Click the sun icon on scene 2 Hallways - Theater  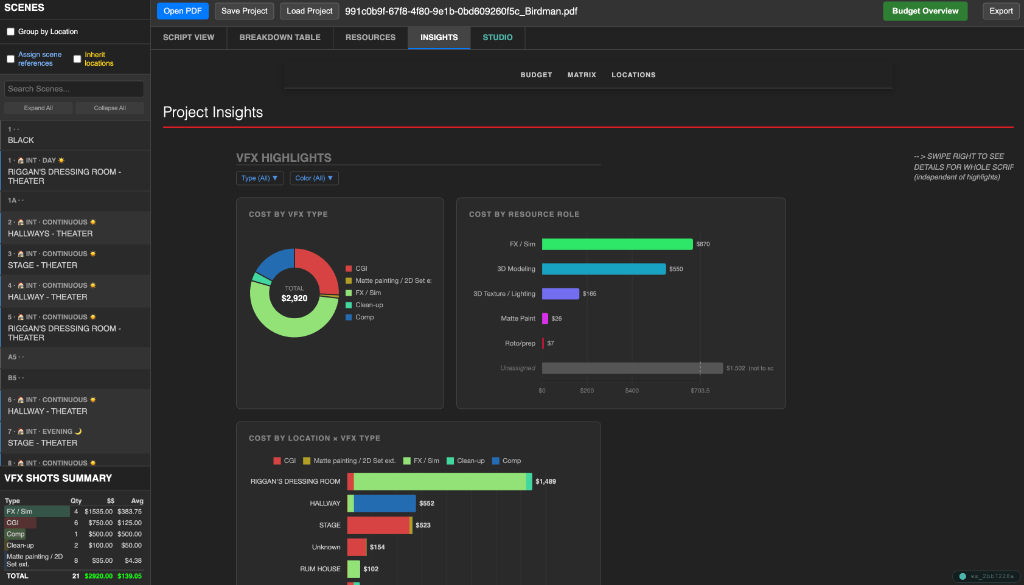click(x=91, y=220)
